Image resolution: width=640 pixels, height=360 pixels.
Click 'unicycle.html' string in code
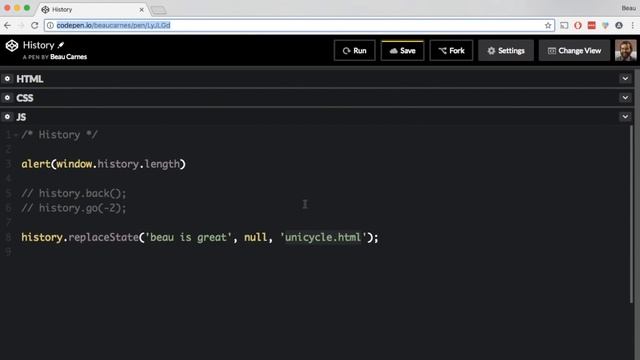pos(323,237)
